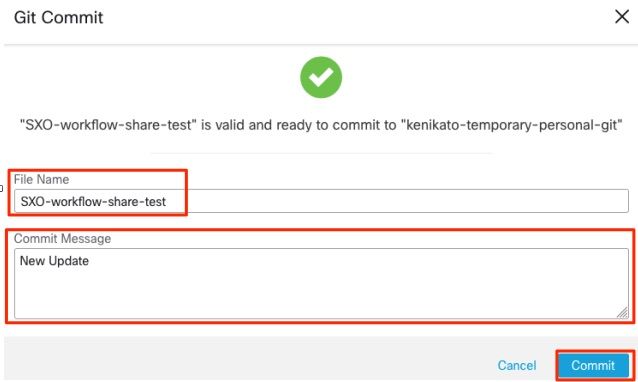Click the kenikato-temporary-personal-git repository name

click(512, 125)
